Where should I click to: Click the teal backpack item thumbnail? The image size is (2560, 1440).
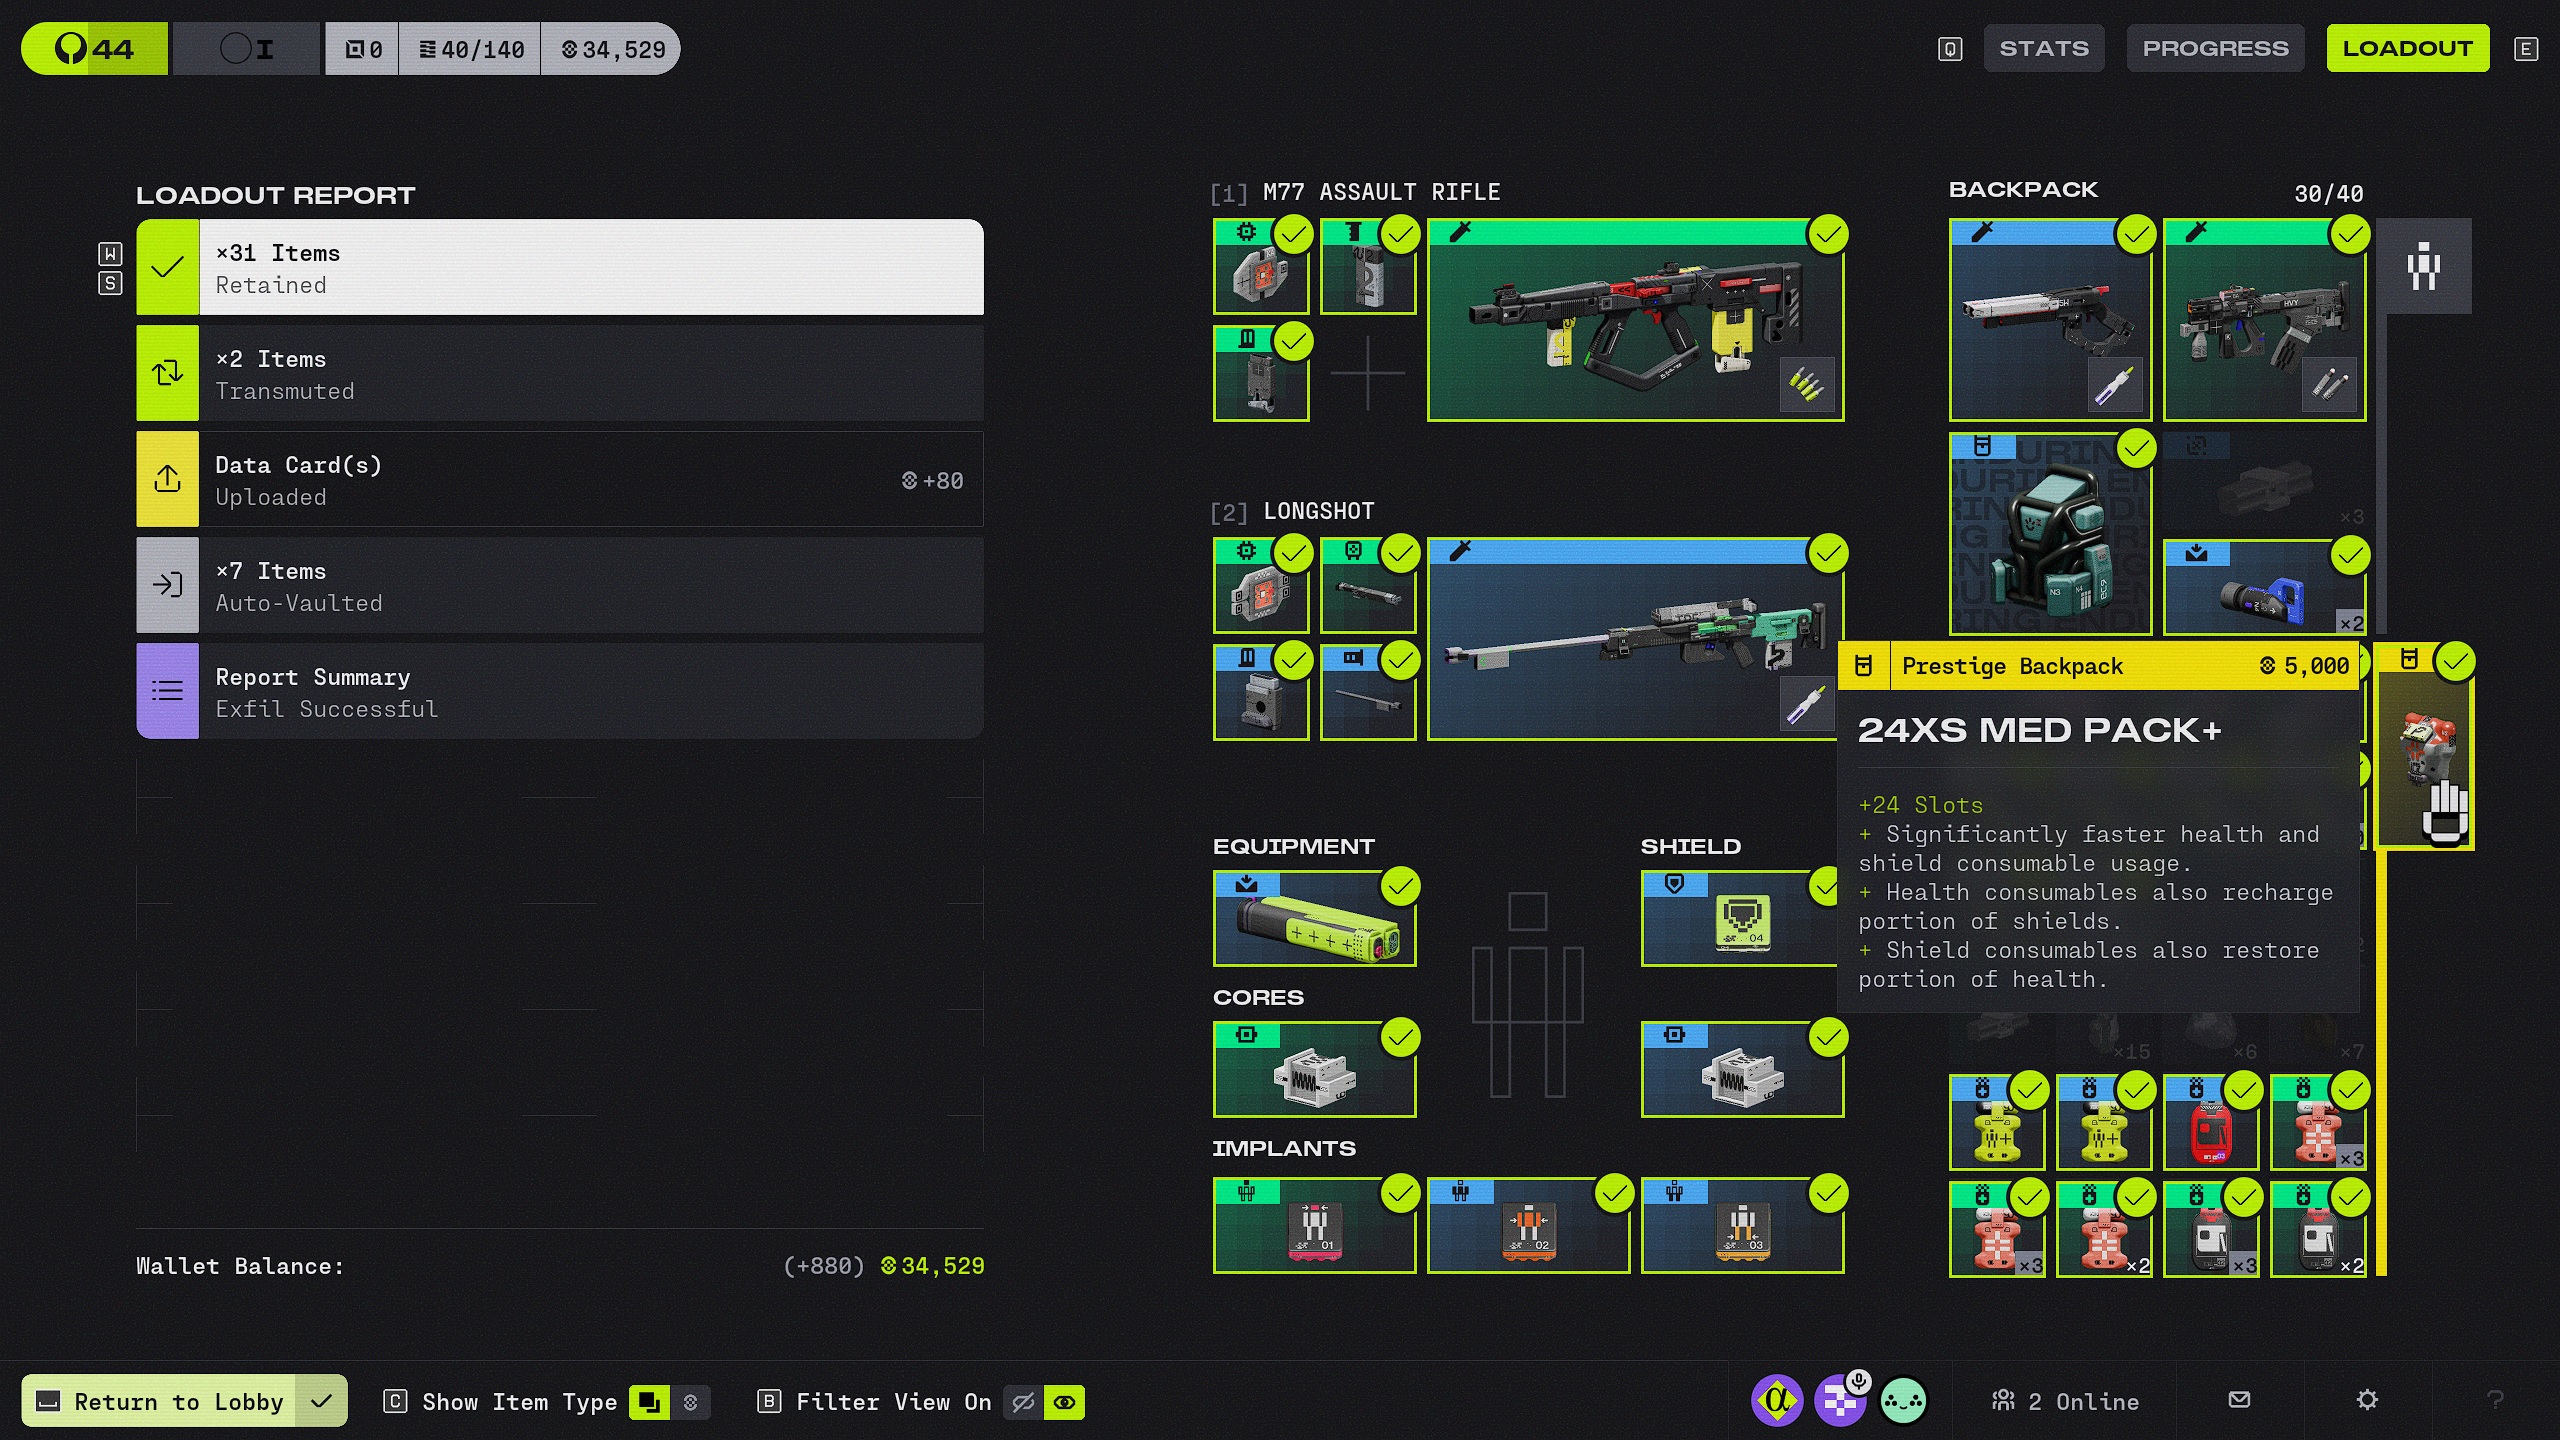point(2050,534)
